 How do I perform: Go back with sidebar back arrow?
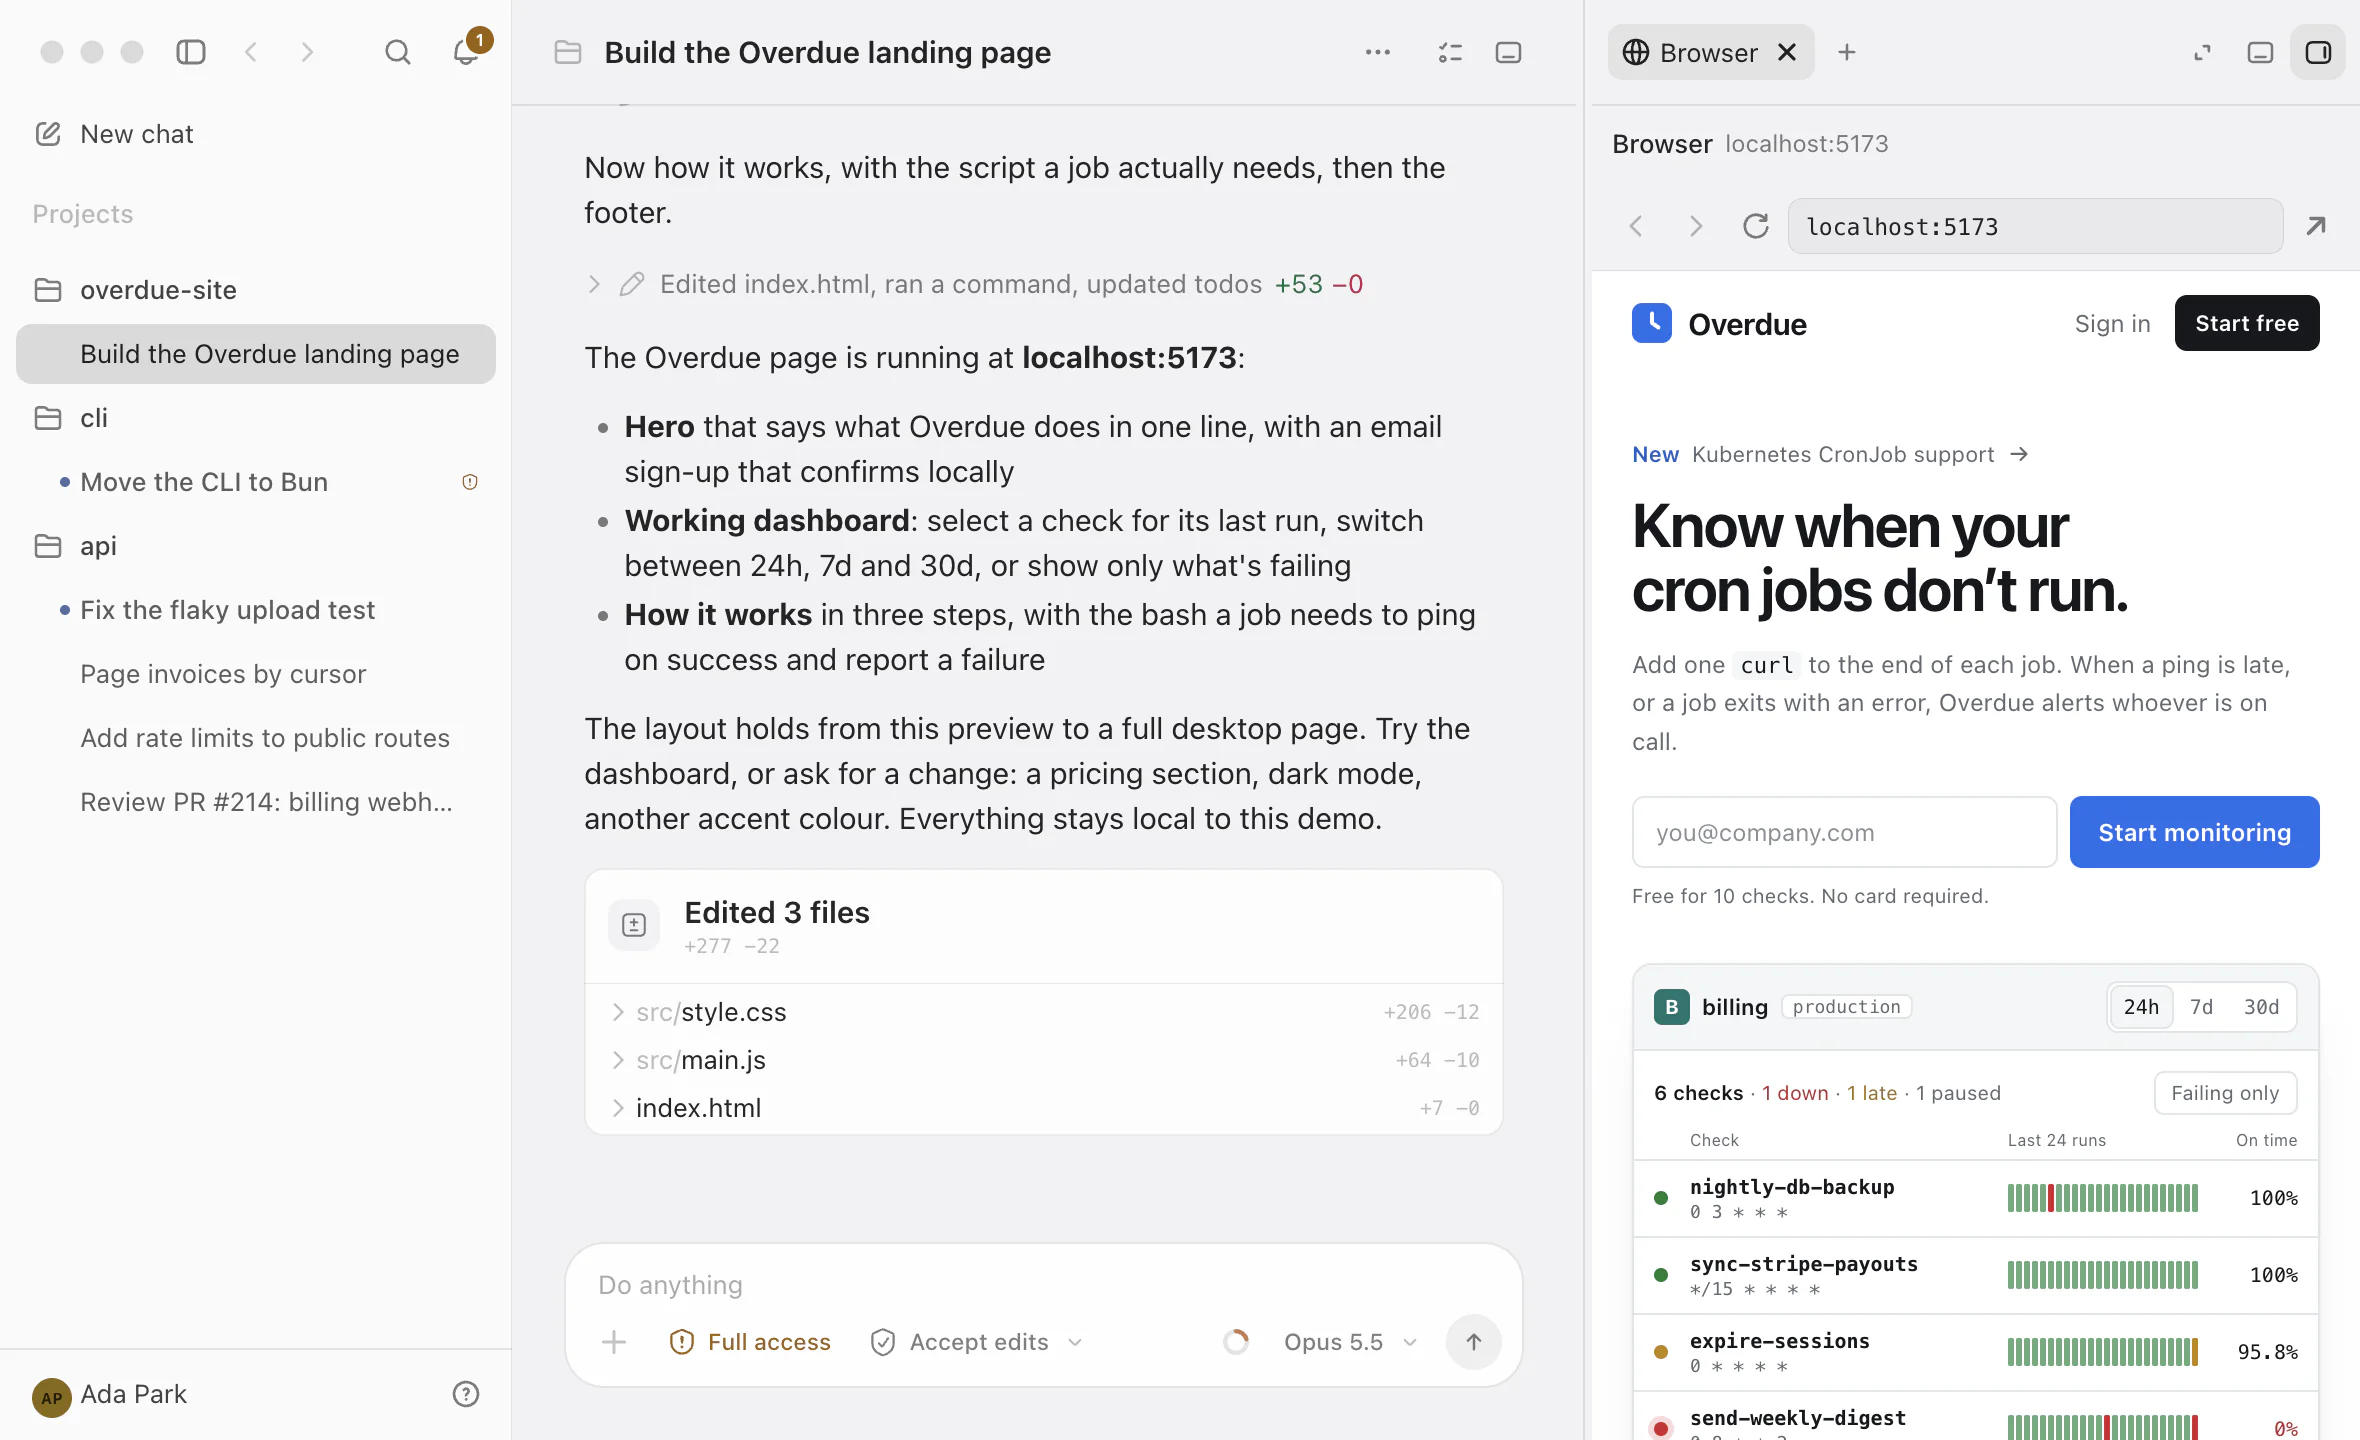coord(251,52)
